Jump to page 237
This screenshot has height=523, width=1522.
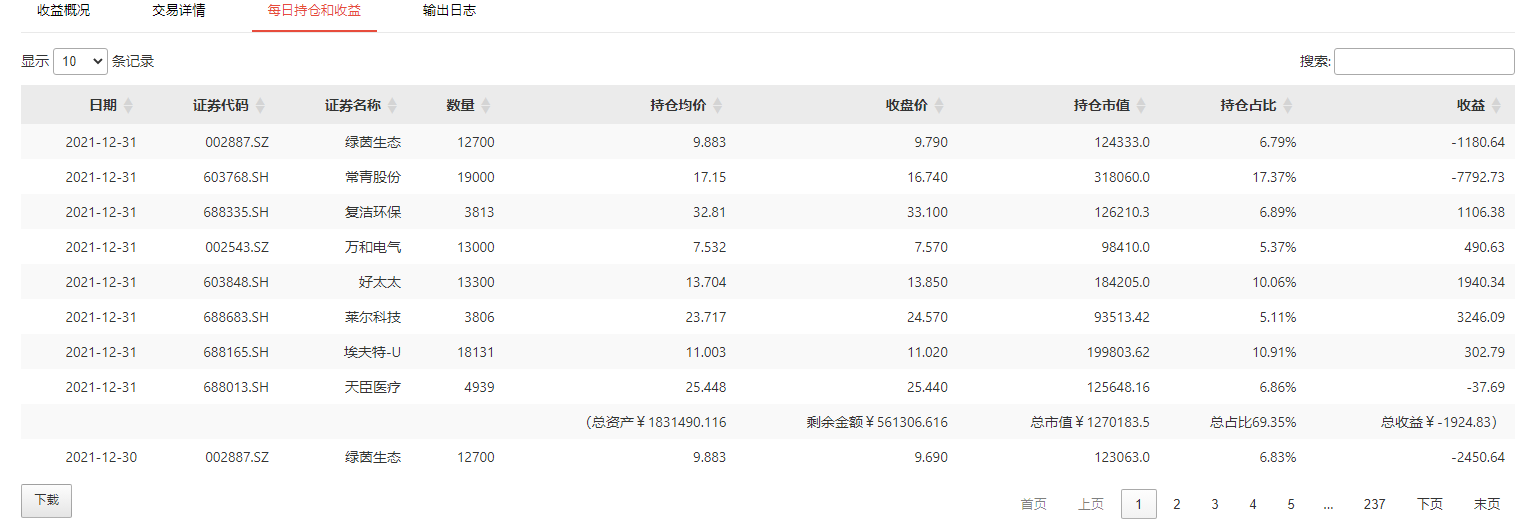tap(1374, 504)
